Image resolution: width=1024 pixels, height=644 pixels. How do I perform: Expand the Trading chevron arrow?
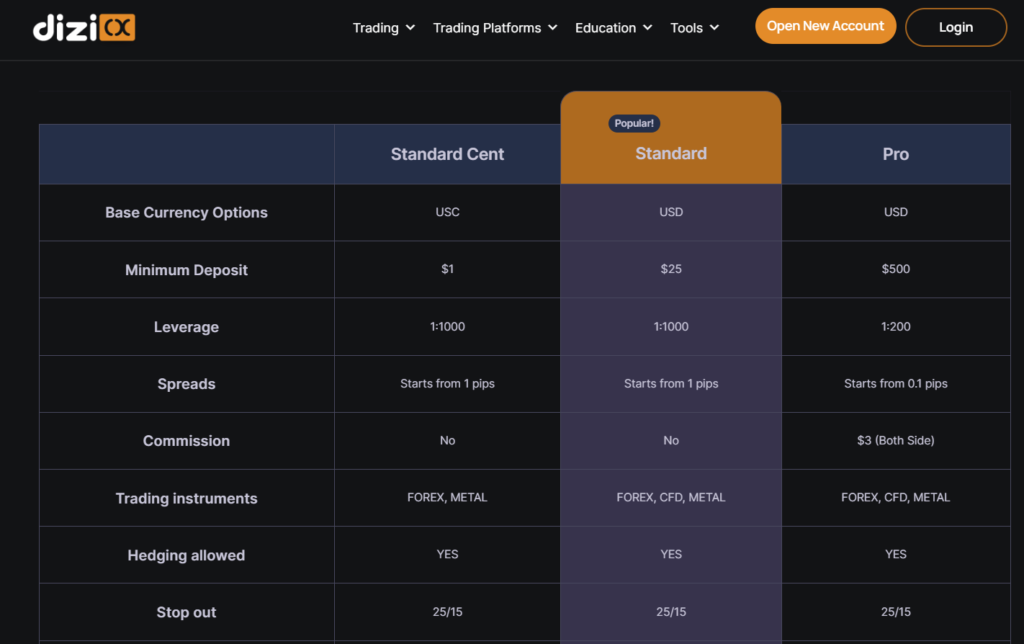(410, 27)
